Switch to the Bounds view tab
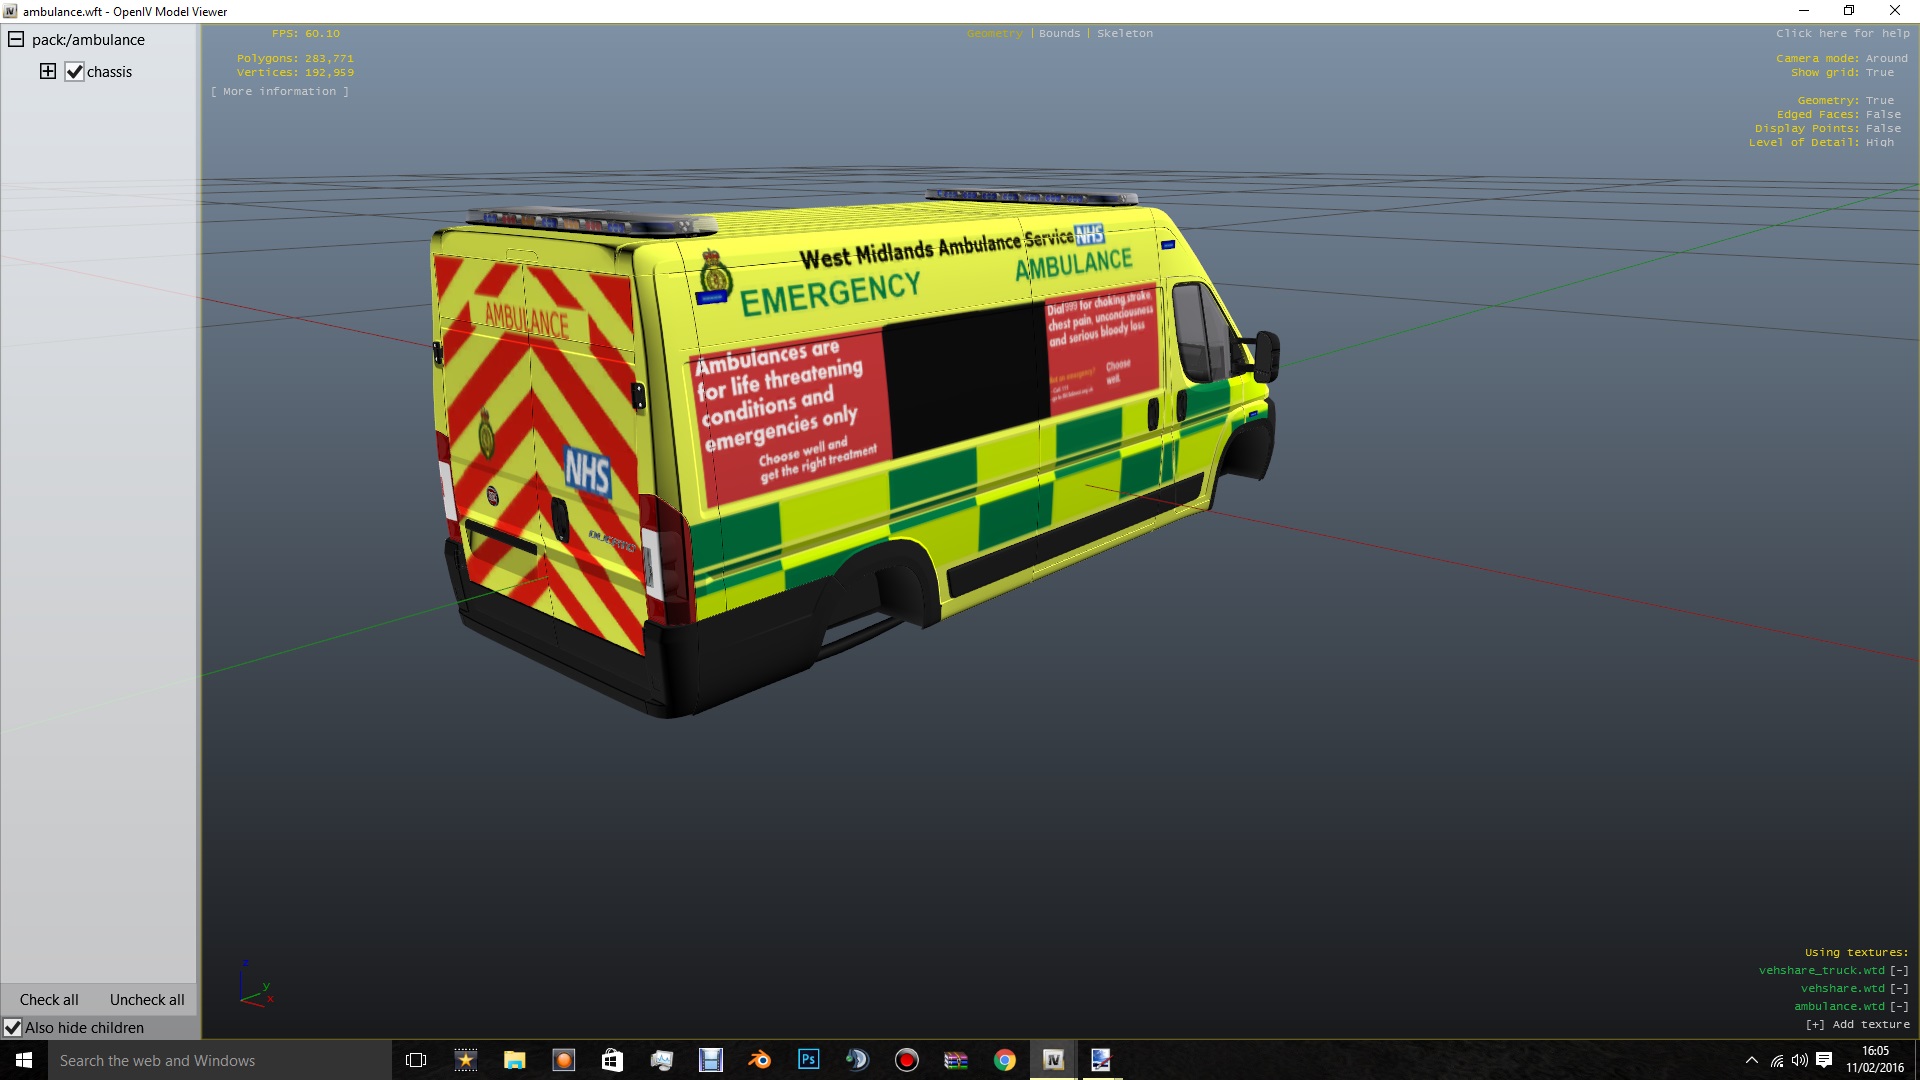This screenshot has width=1920, height=1080. pyautogui.click(x=1059, y=33)
